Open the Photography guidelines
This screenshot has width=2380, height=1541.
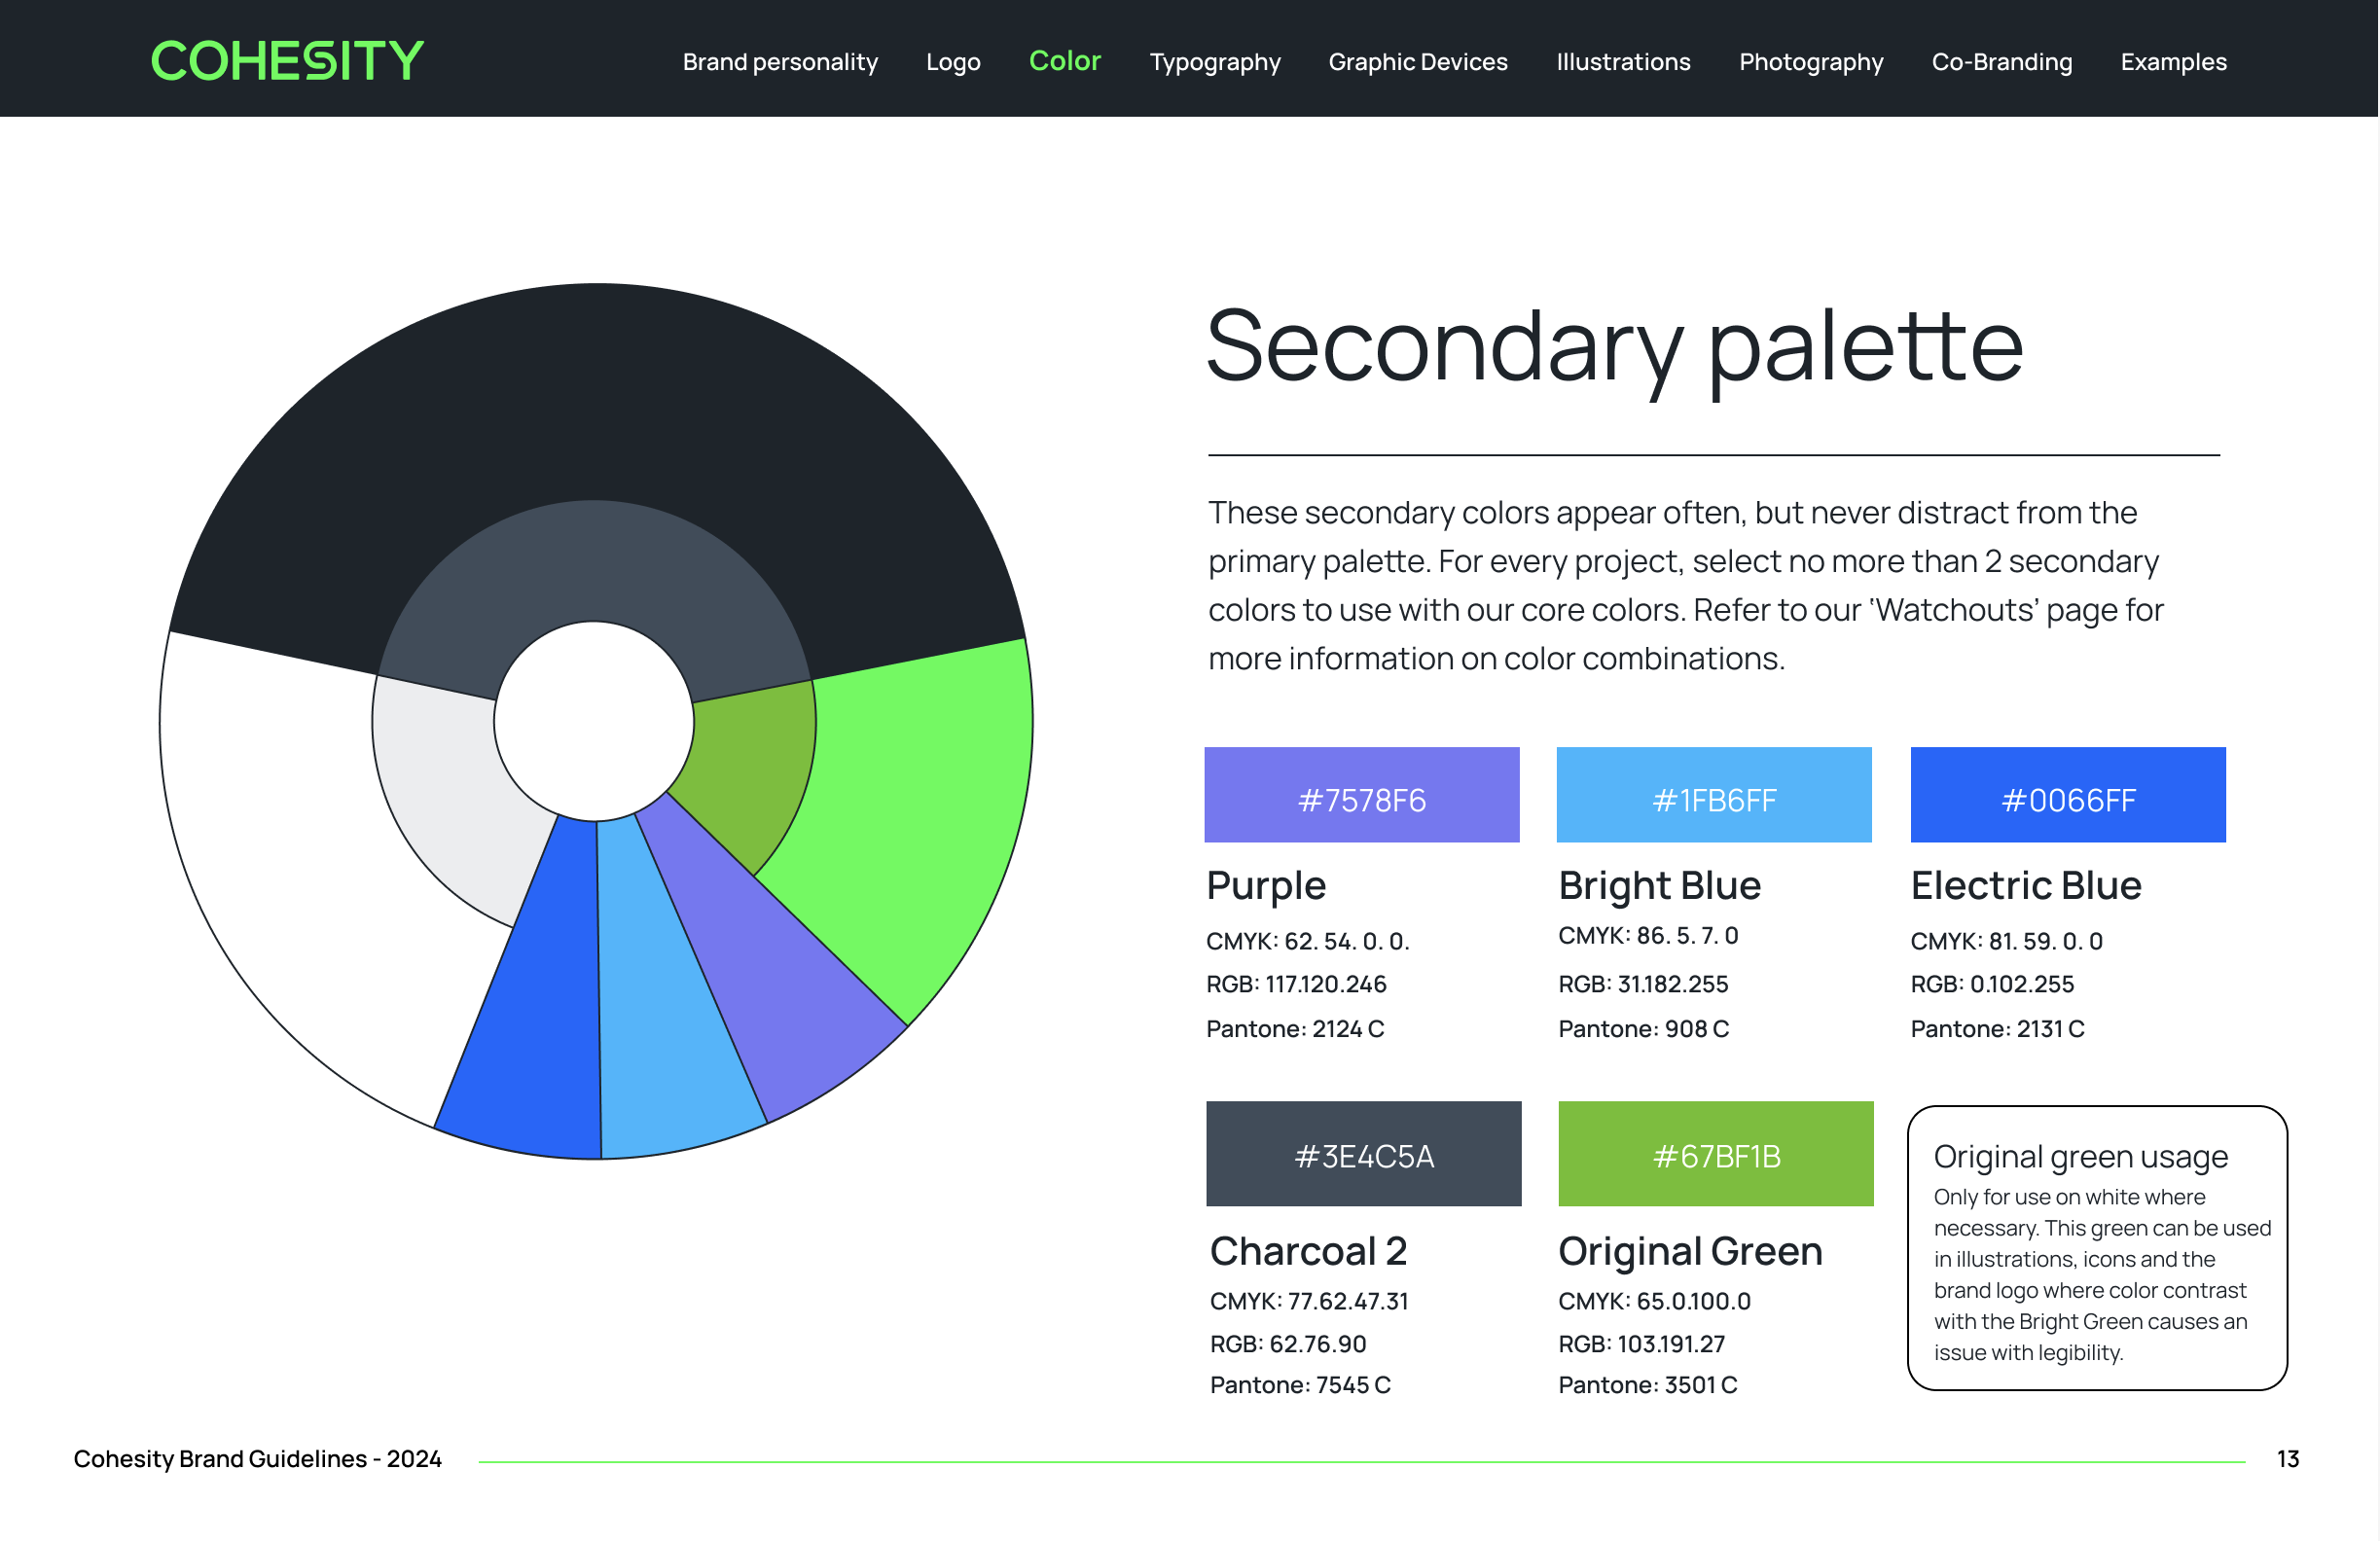coord(1810,62)
